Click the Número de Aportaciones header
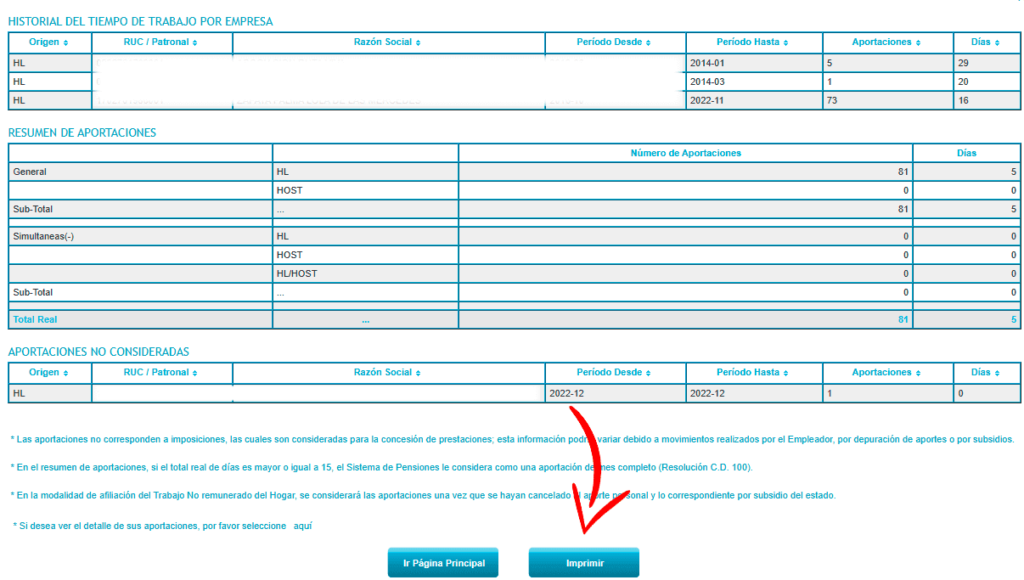This screenshot has width=1024, height=580. pyautogui.click(x=685, y=153)
